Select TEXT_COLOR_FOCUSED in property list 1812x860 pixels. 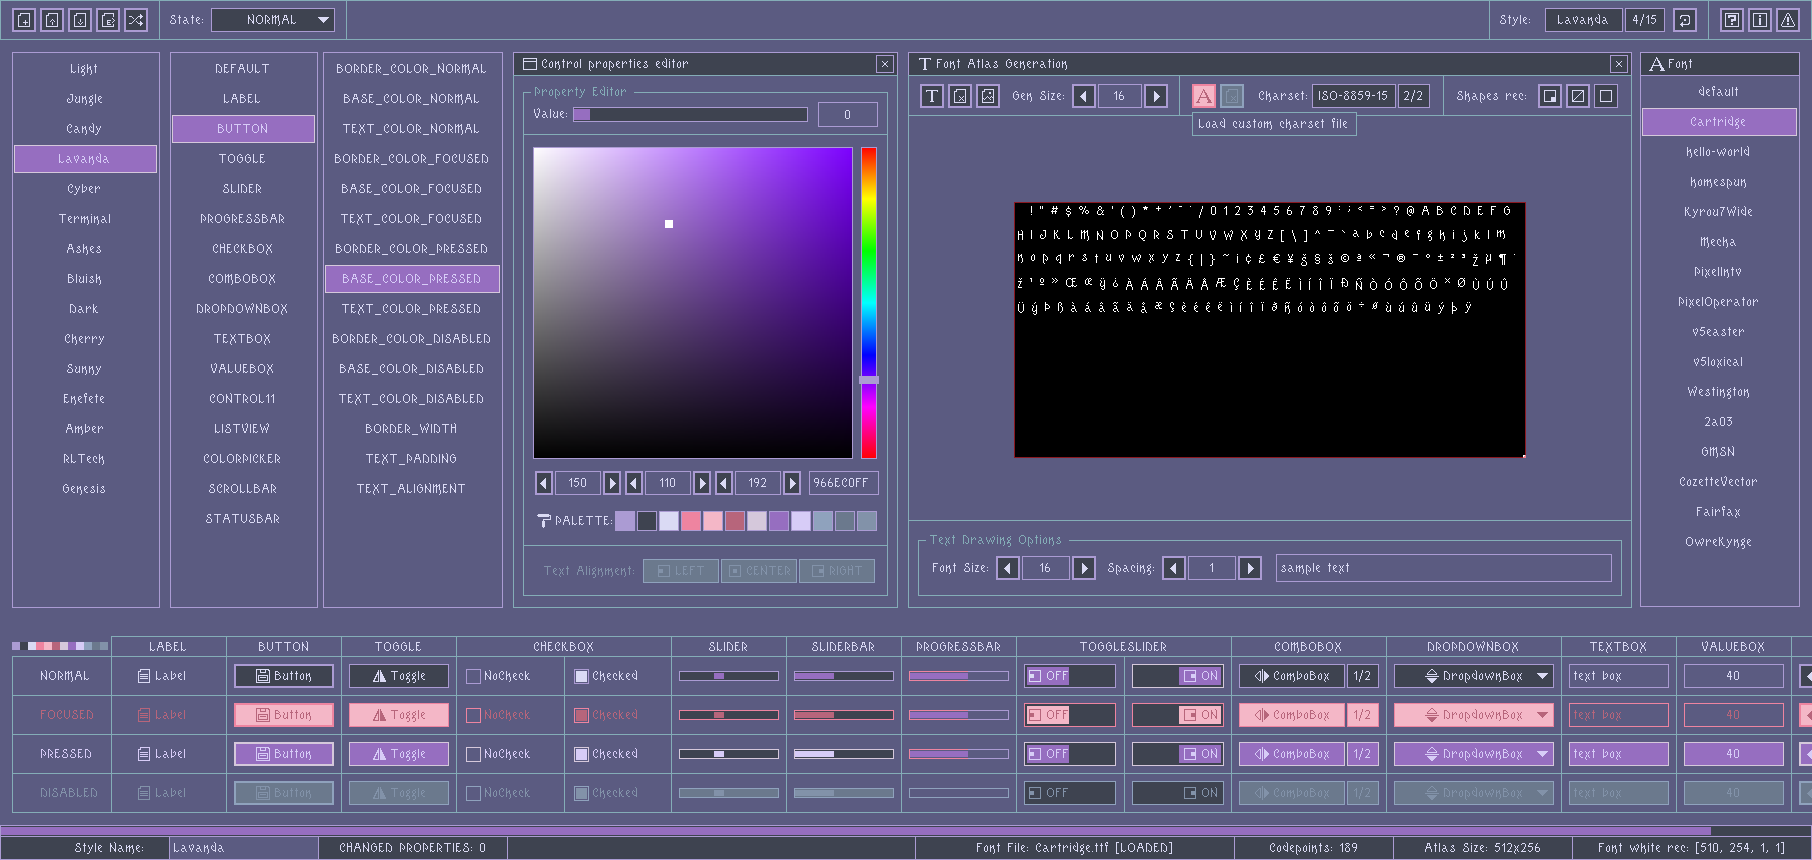[x=411, y=219]
